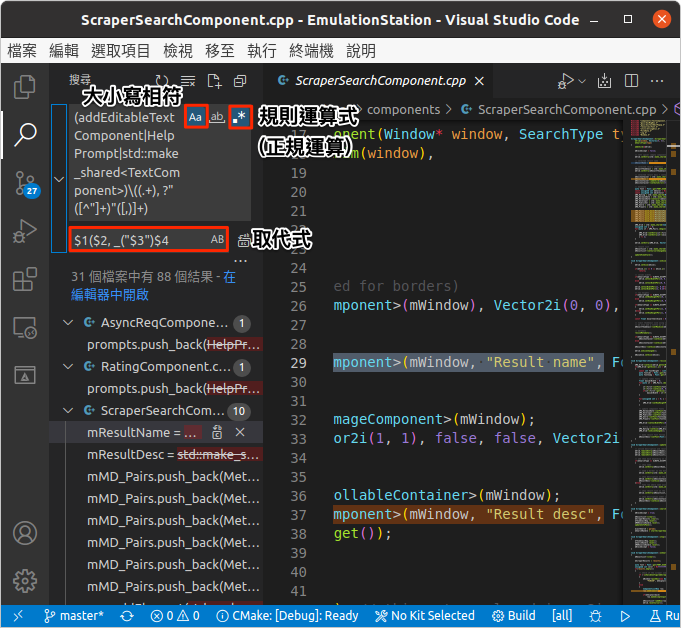Screen dimensions: 681x628
Task: Open editor More Actions ellipsis
Action: pyautogui.click(x=657, y=81)
